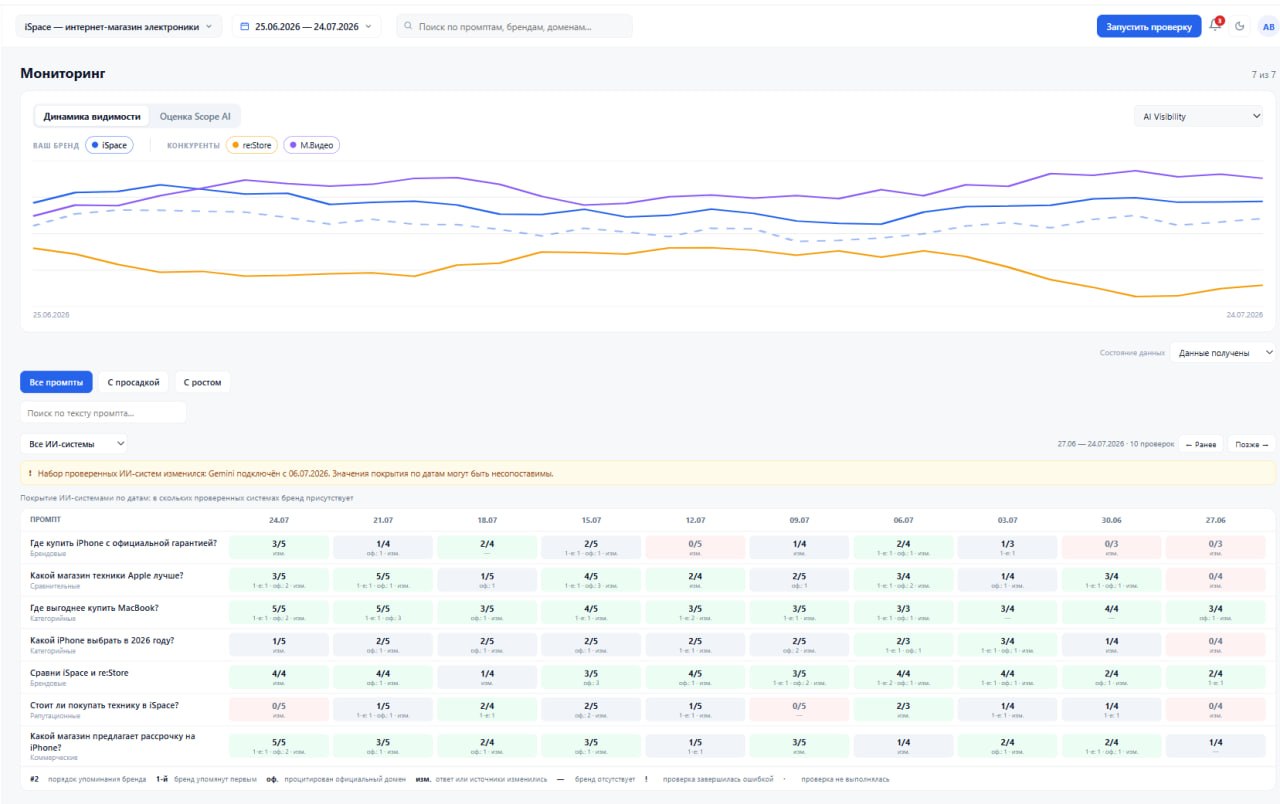The image size is (1280, 804).
Task: Click the Запустить проверку button
Action: click(1149, 26)
